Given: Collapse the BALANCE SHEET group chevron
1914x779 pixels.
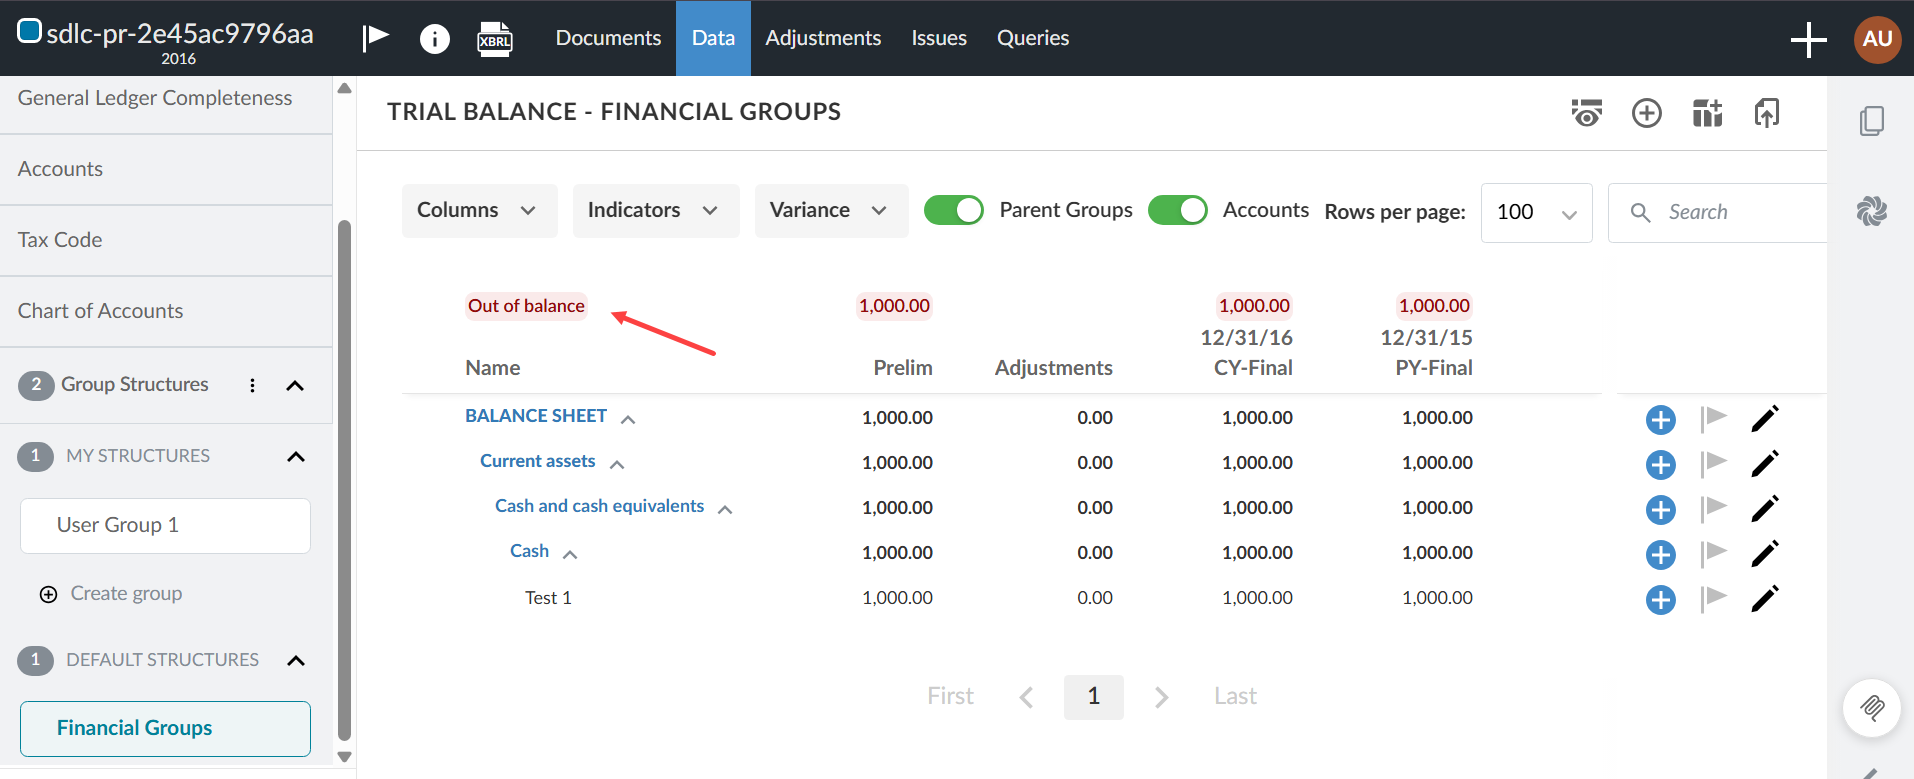Looking at the screenshot, I should 628,420.
